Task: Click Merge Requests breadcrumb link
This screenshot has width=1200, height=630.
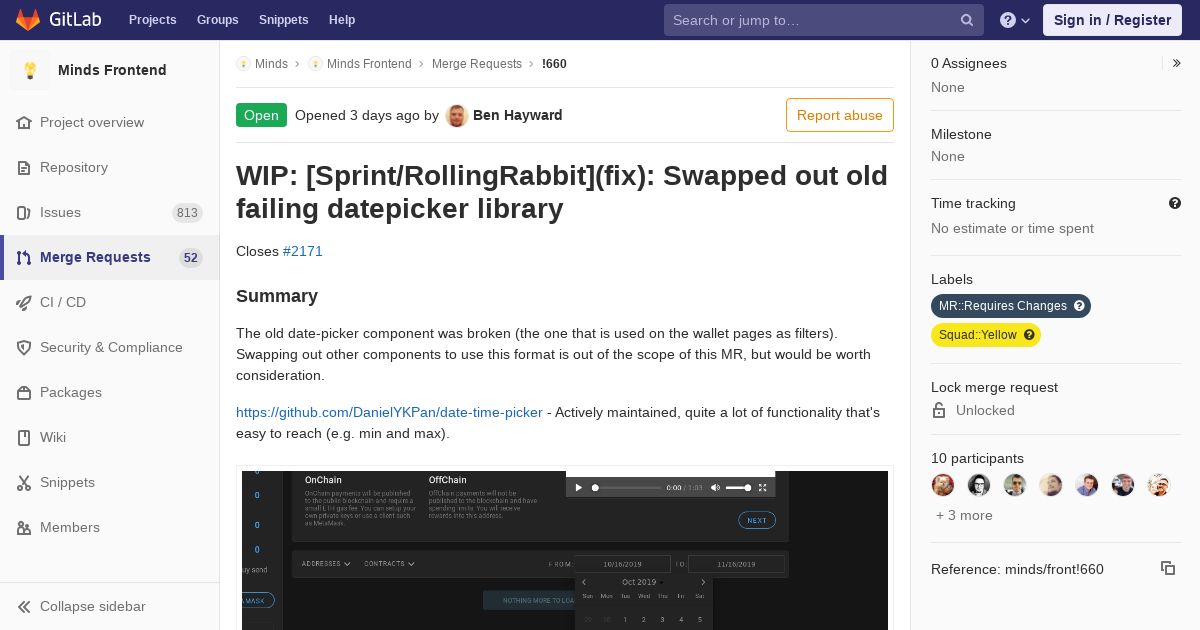Action: (477, 64)
